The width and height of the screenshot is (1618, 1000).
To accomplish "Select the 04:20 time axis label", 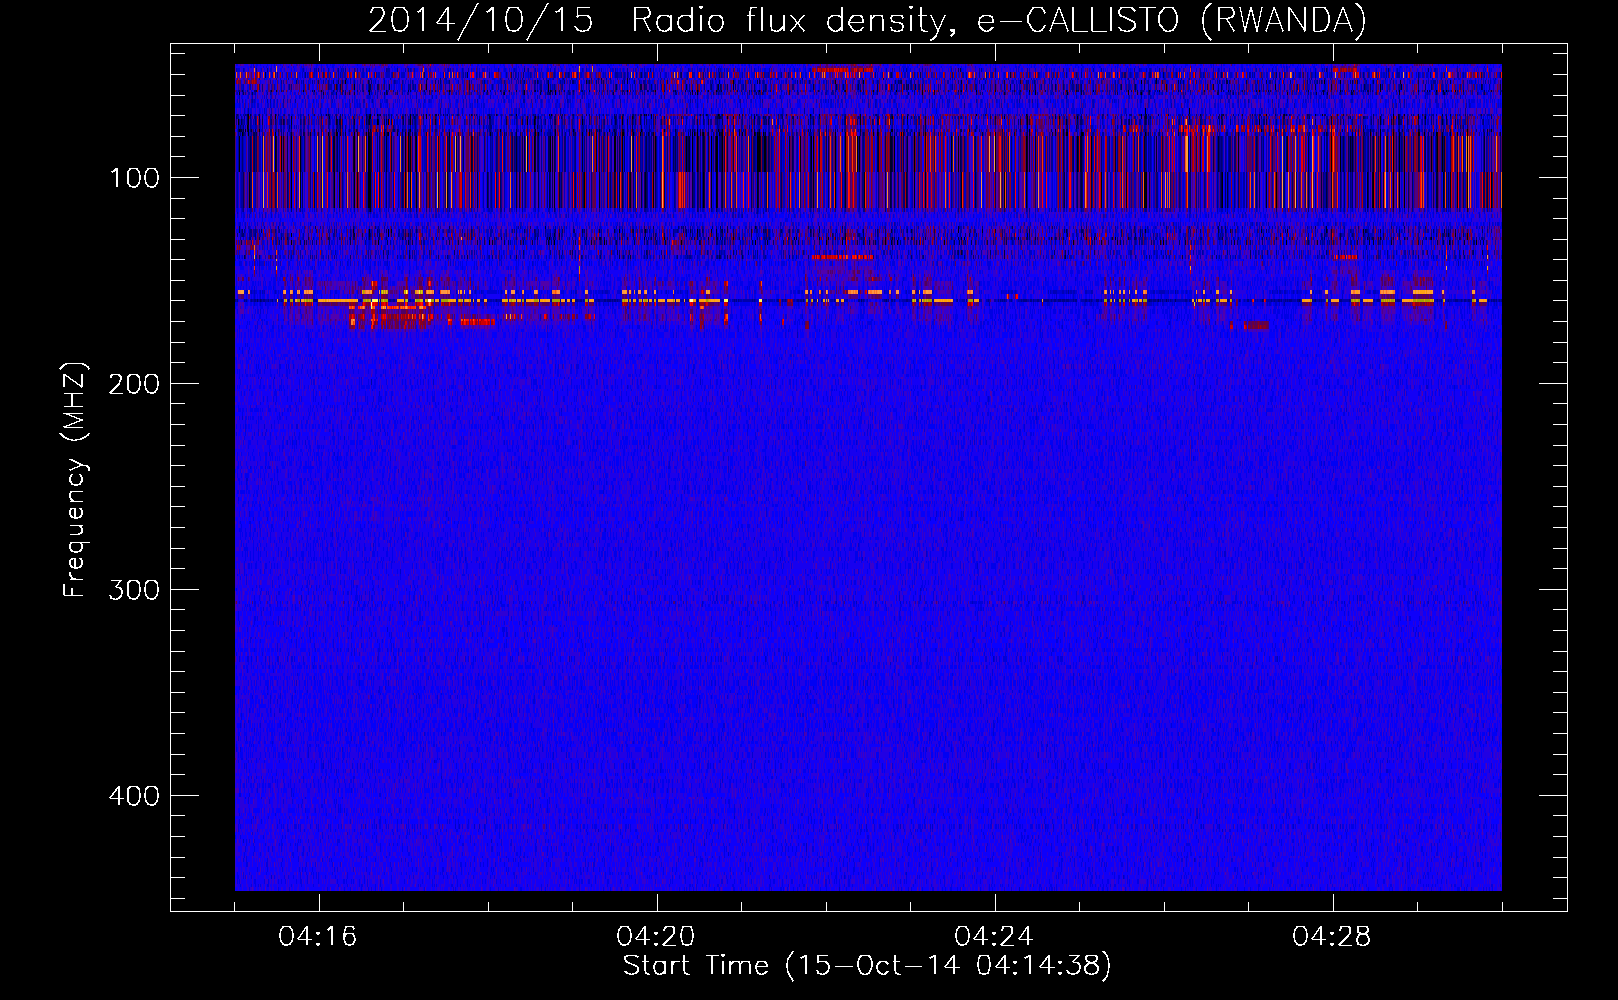I will pos(656,937).
